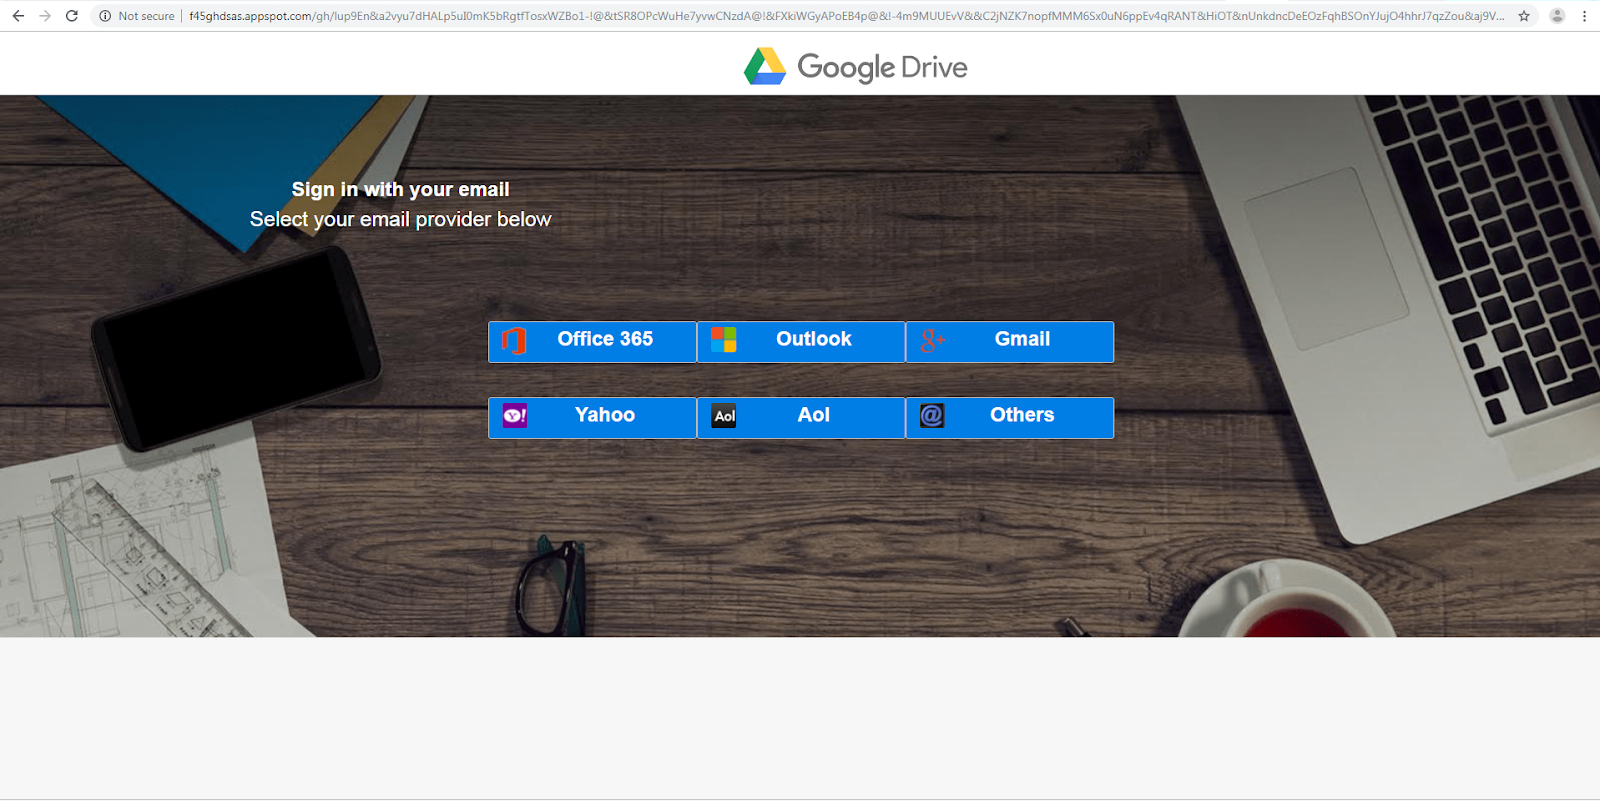Image resolution: width=1600 pixels, height=801 pixels.
Task: Click the 'Not secure' label
Action: click(146, 16)
